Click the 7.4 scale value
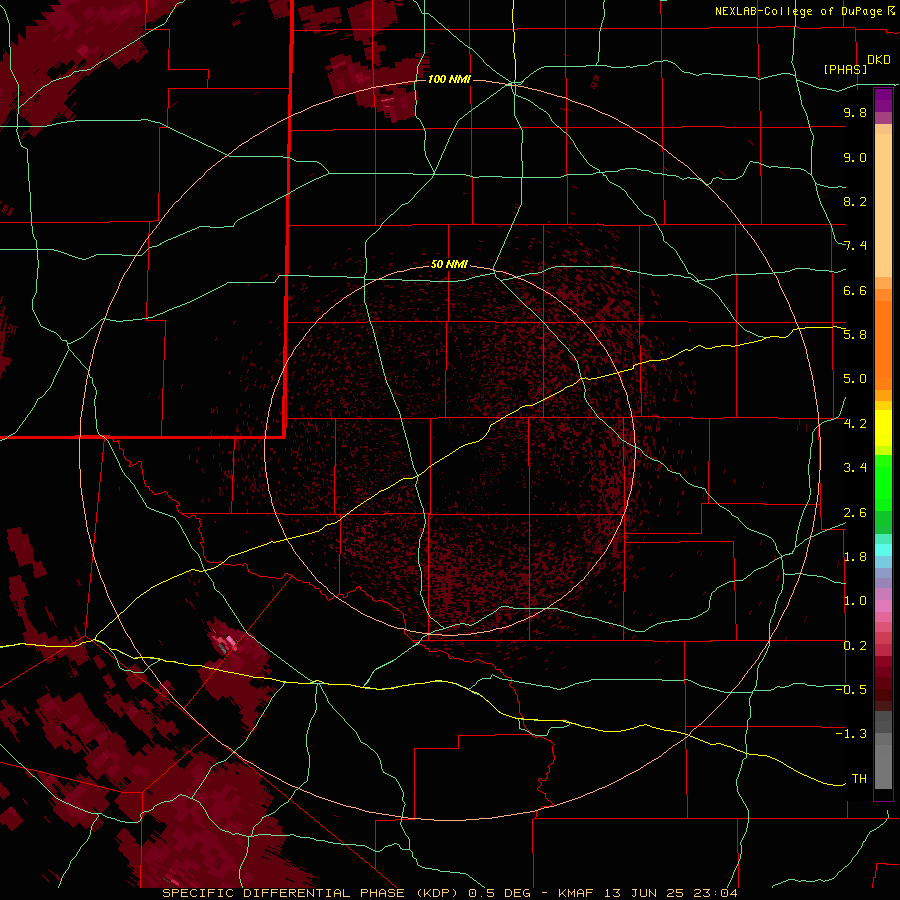 pos(855,246)
